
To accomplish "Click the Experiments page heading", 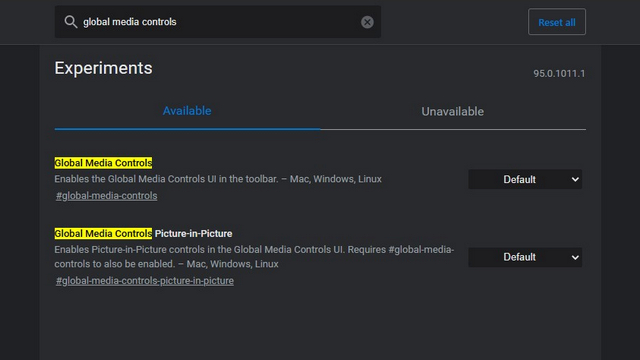I will pos(103,68).
